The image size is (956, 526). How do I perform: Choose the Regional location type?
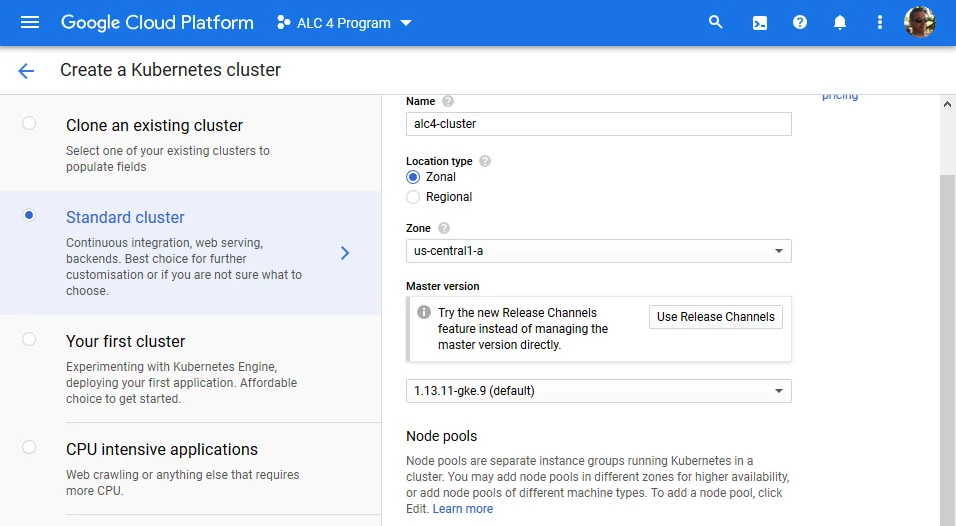[x=413, y=197]
